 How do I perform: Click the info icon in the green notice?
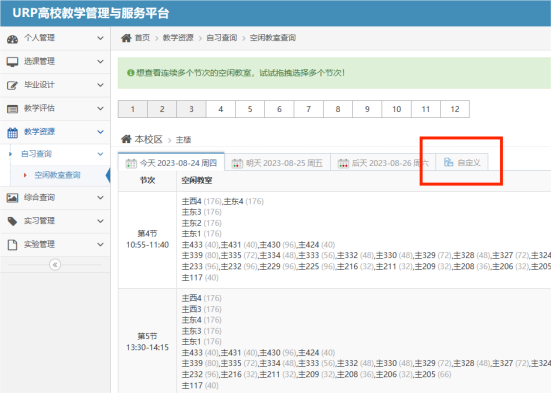click(x=130, y=73)
